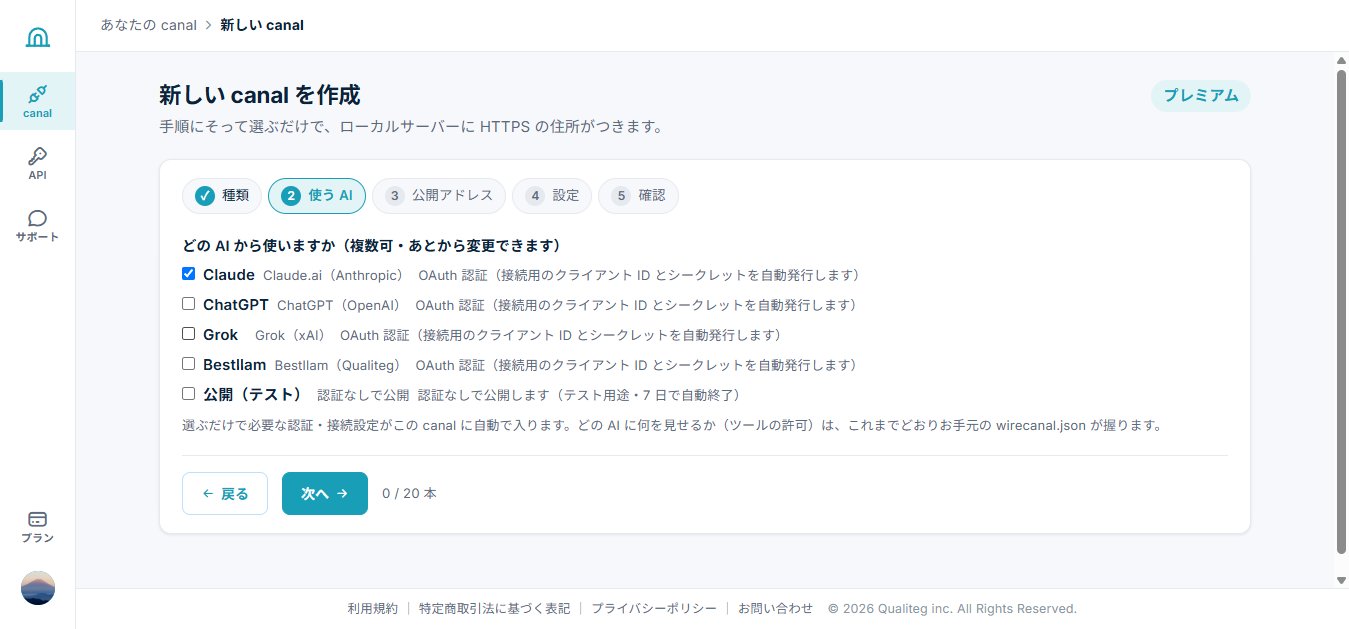Click the 0 / 20 本 counter
1349x629 pixels.
click(x=409, y=493)
